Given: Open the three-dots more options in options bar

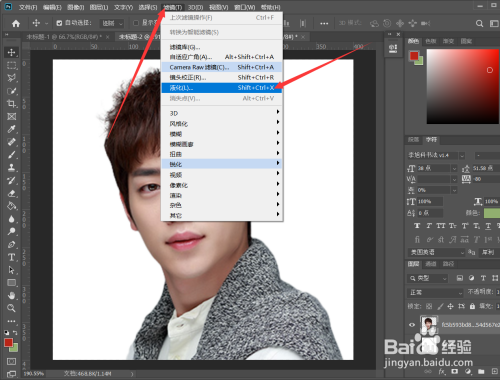Looking at the screenshot, I should point(324,23).
